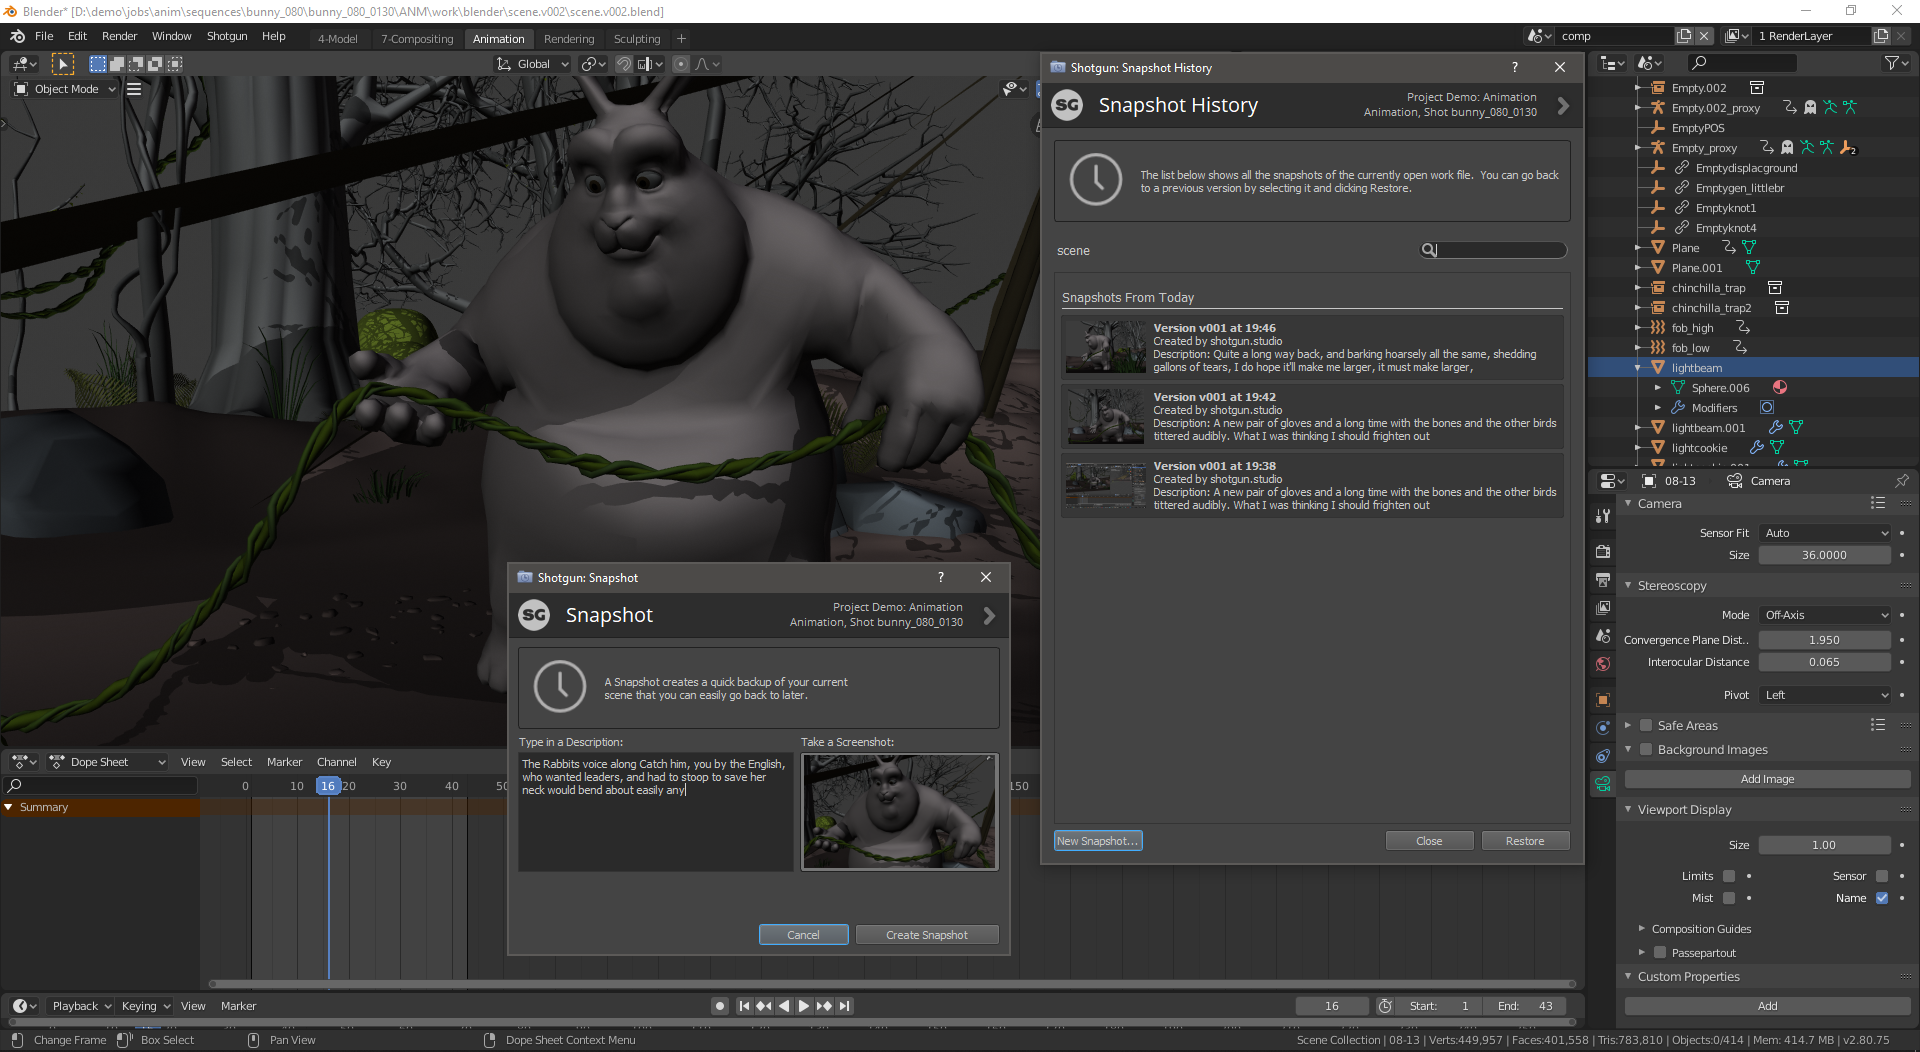Open the Channel menu in Dope Sheet
Viewport: 1920px width, 1052px height.
[337, 762]
